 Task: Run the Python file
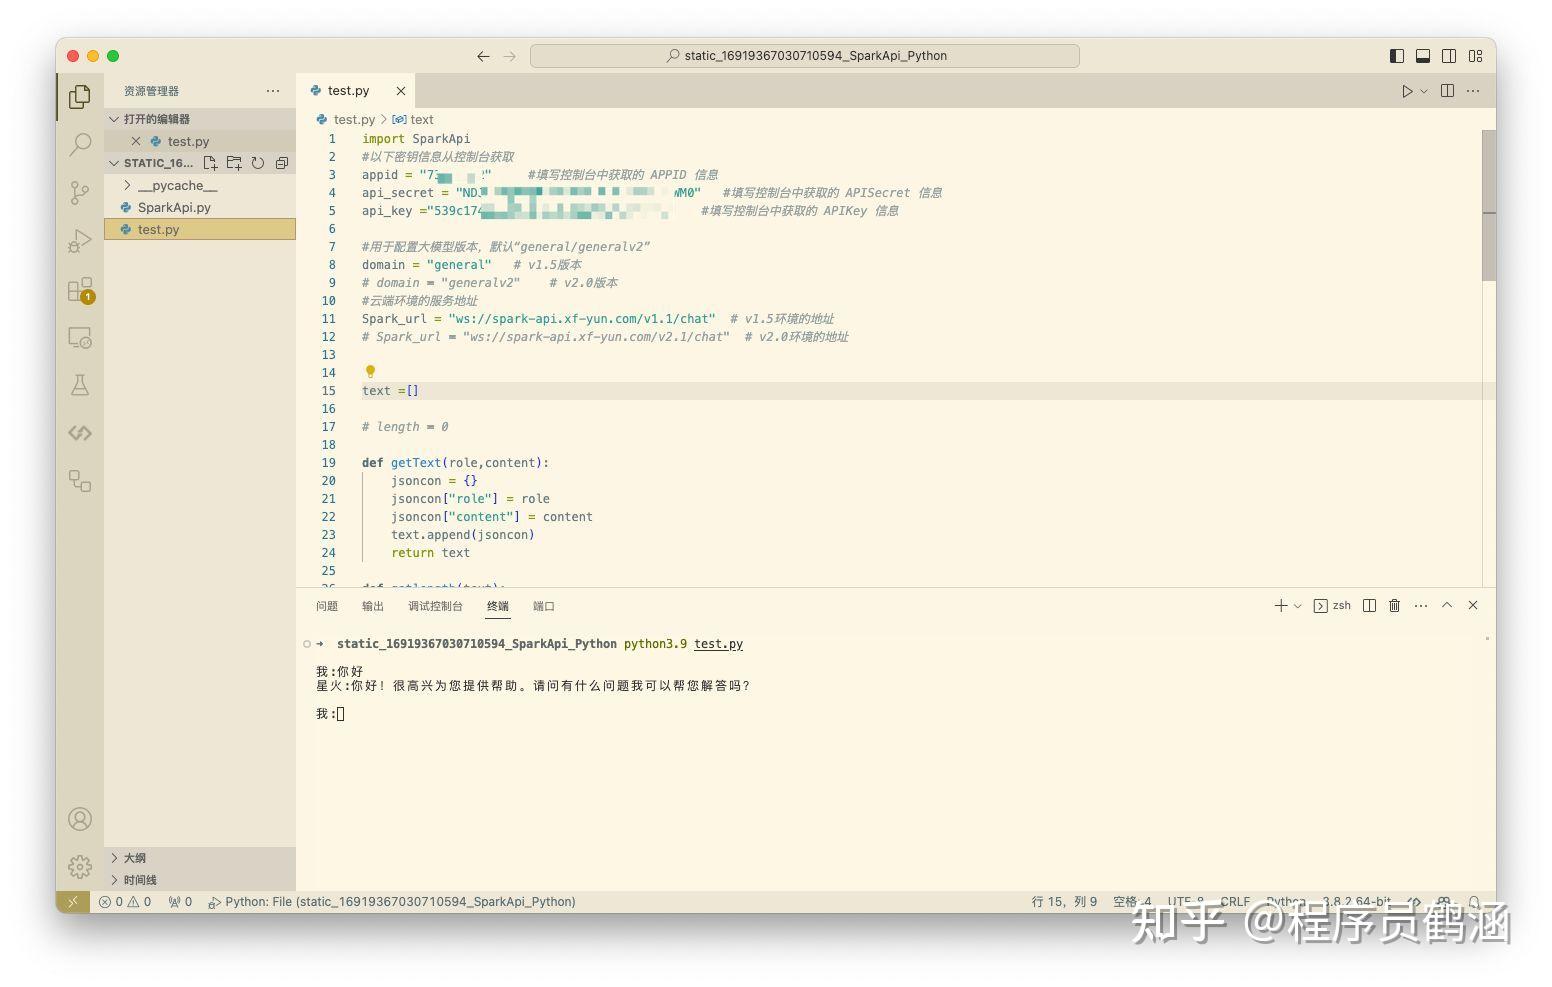(x=1407, y=91)
